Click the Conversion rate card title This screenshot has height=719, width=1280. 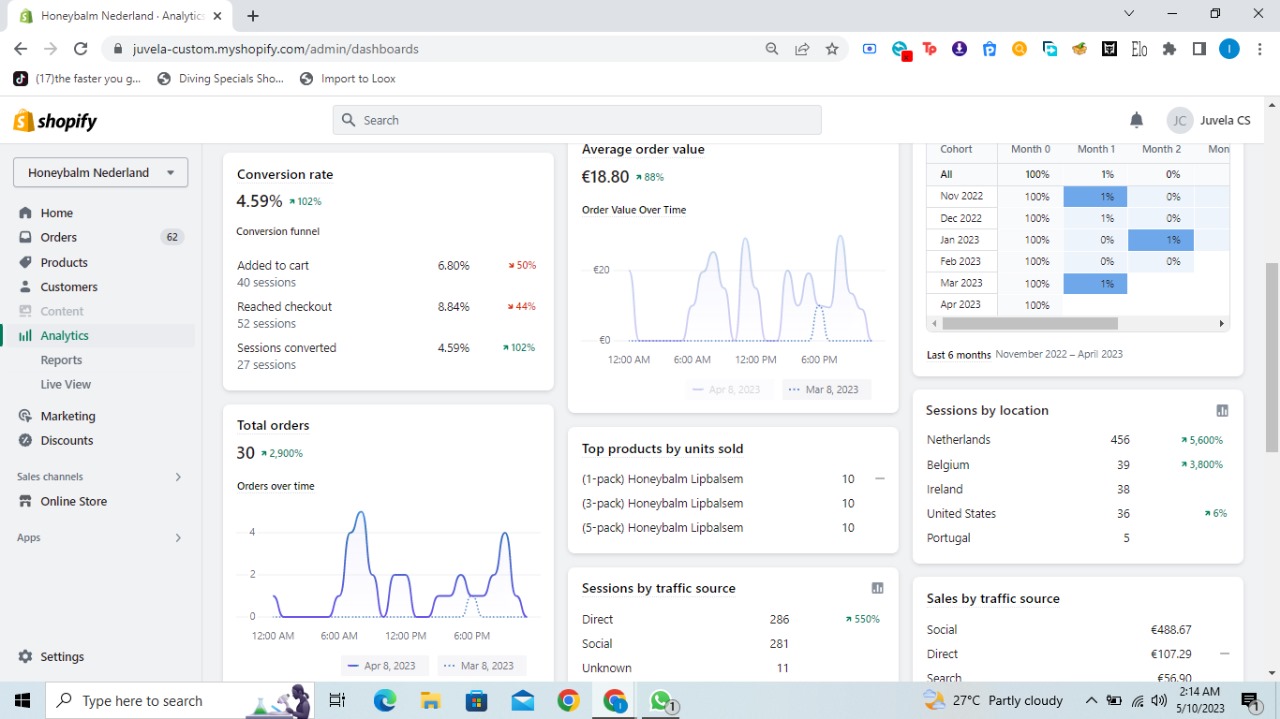pyautogui.click(x=285, y=174)
